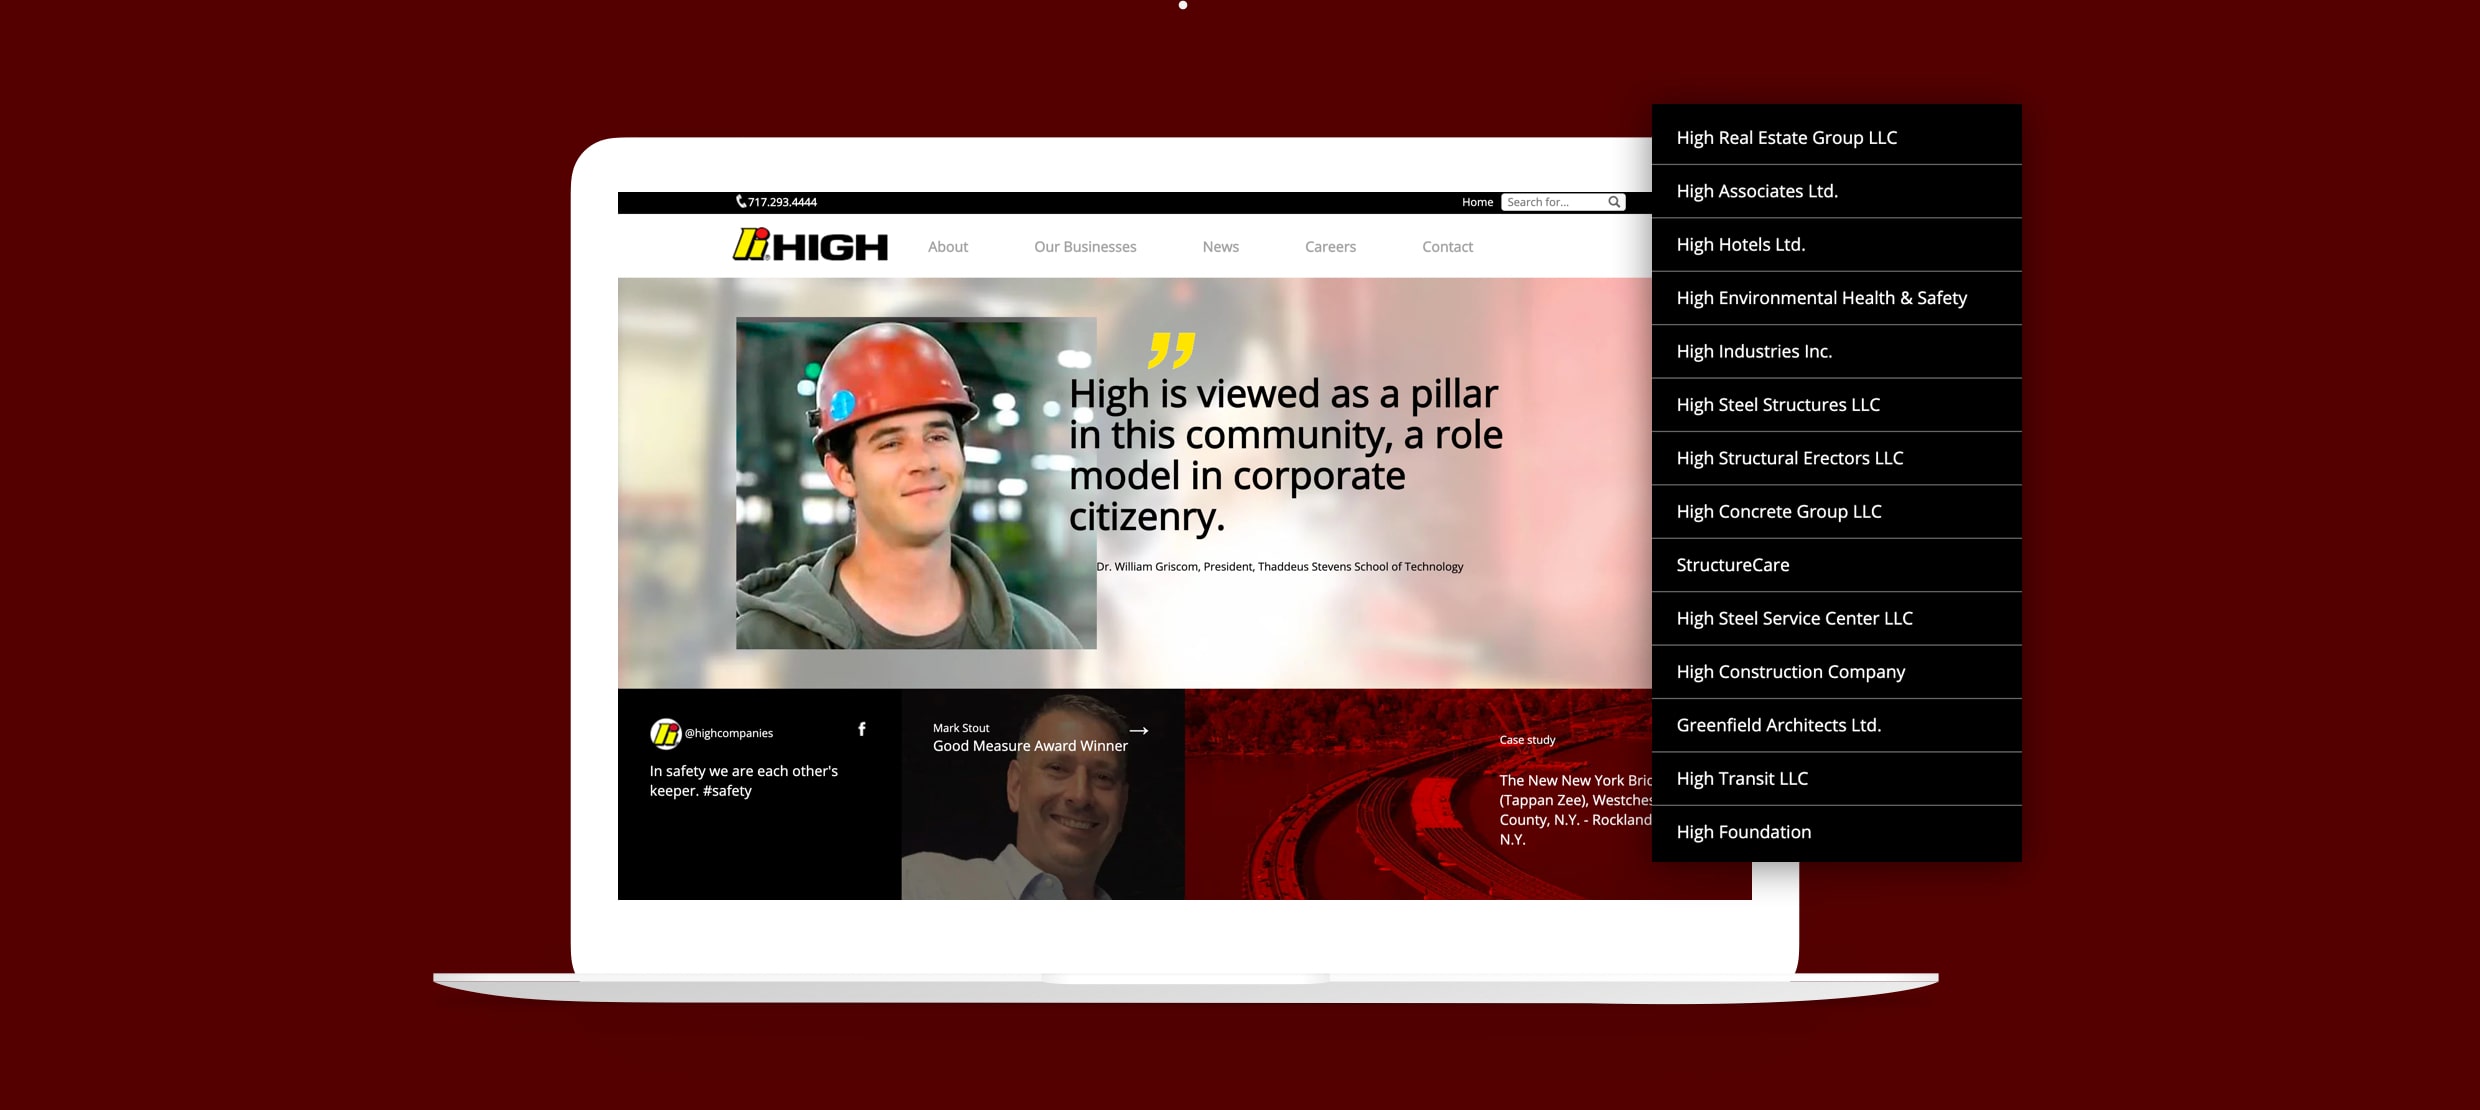Screen dimensions: 2480x1110
Task: Click the Home link
Action: 1477,201
